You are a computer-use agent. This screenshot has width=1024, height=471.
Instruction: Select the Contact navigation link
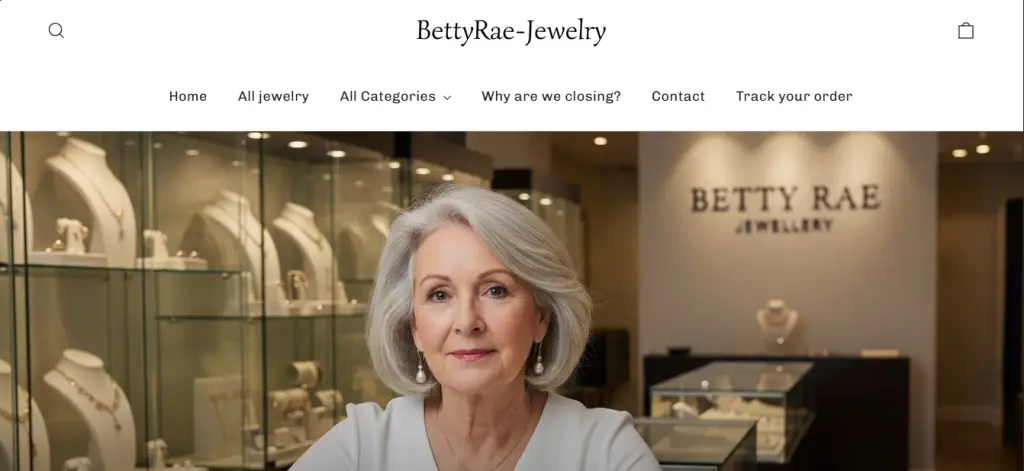(678, 97)
